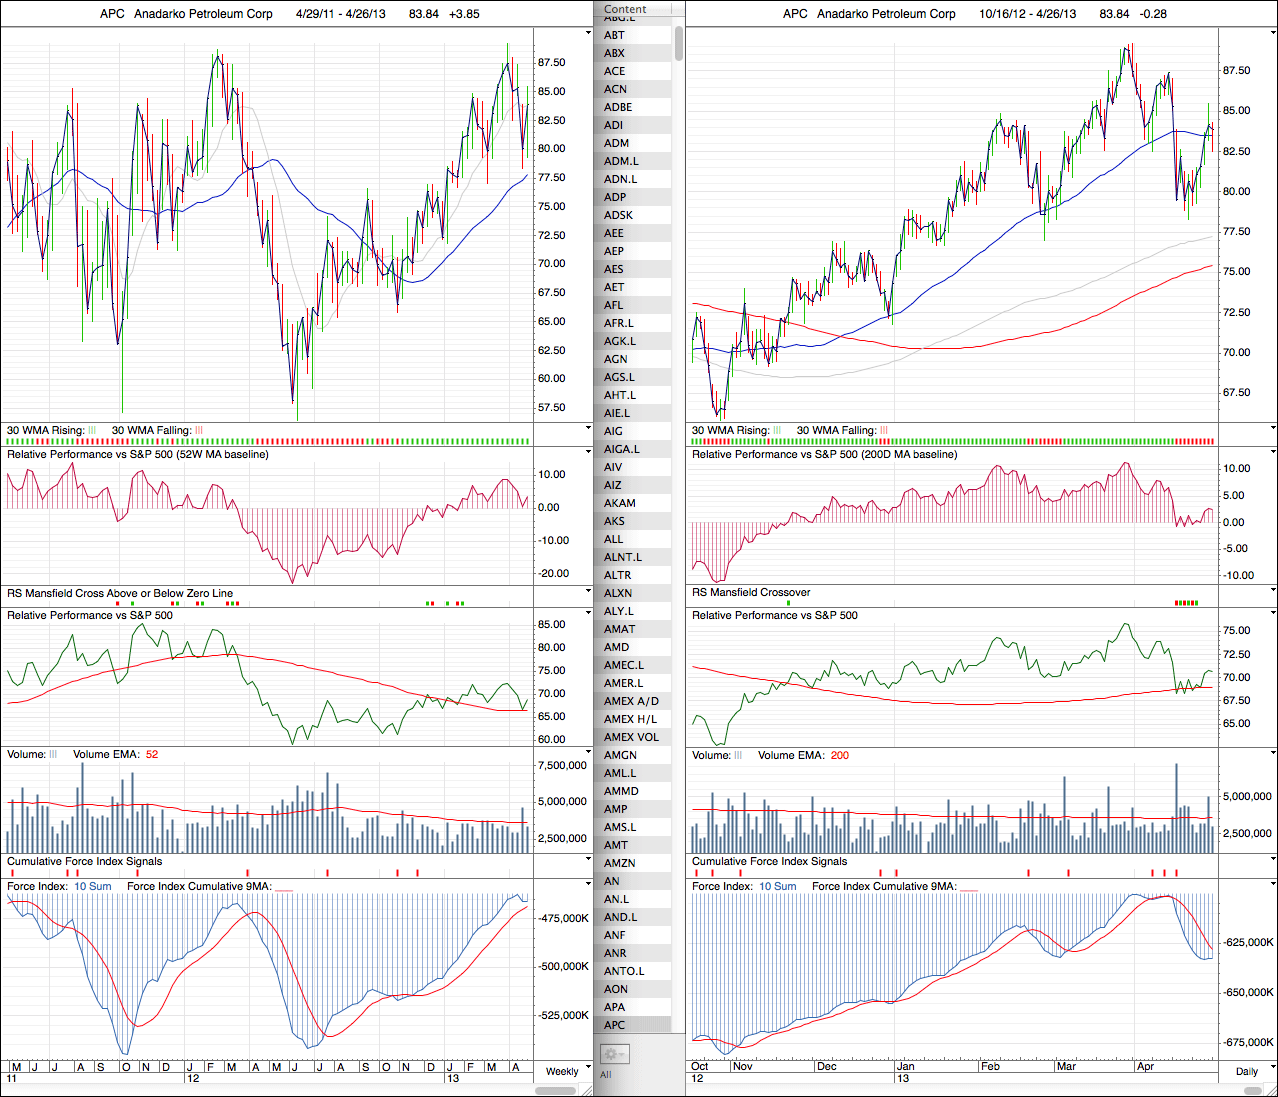
Task: Open the daily price chart panel menu arrow
Action: coord(1273,33)
